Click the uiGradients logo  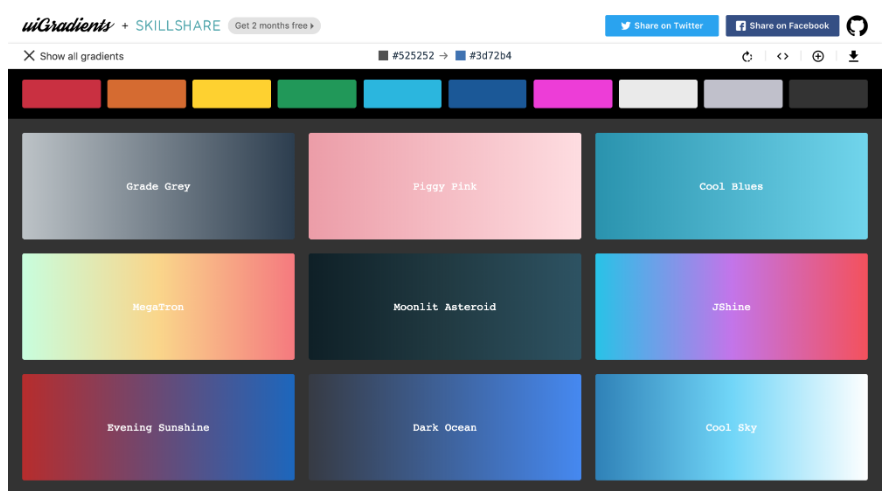tap(67, 25)
